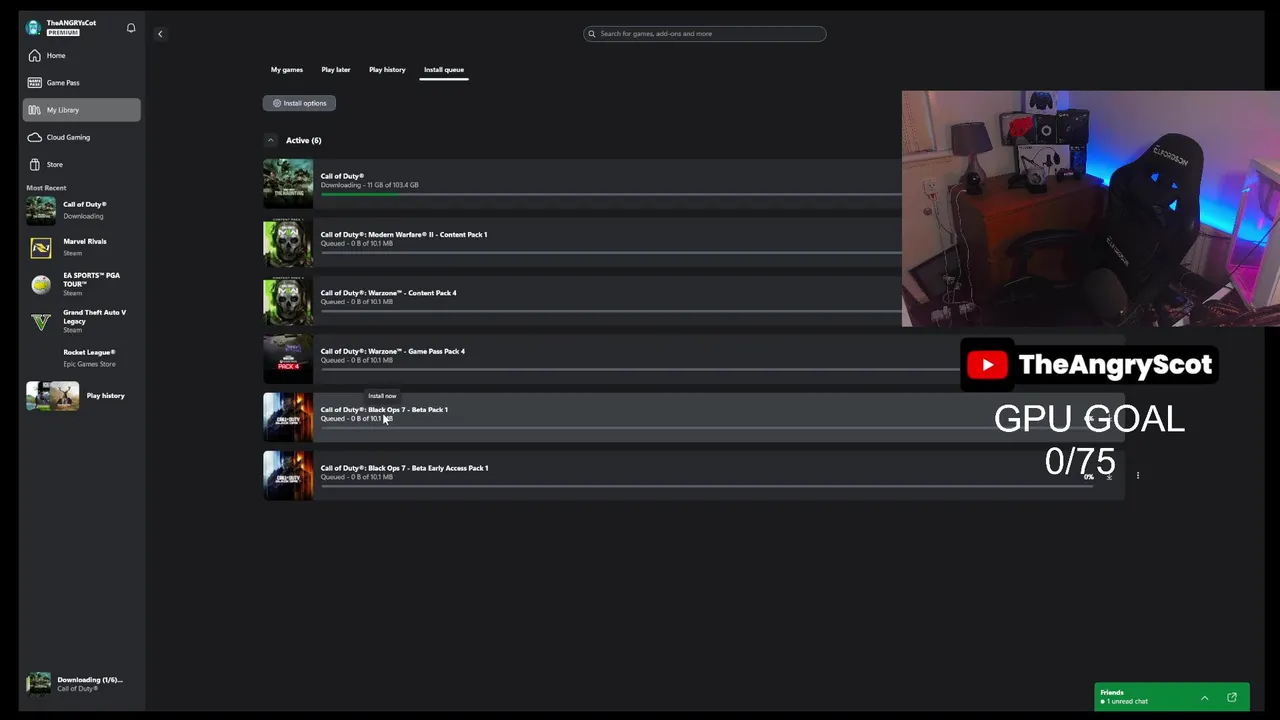Switch to Play later tab
The width and height of the screenshot is (1280, 720).
click(x=336, y=70)
